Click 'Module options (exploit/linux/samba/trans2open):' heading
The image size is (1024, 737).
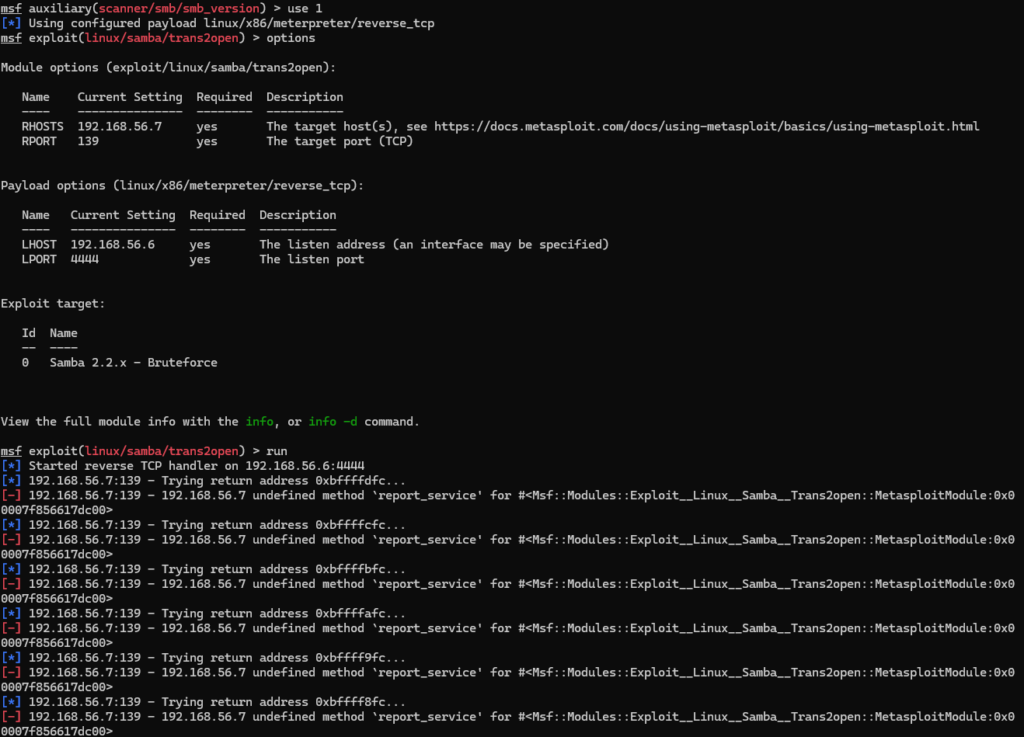coord(168,67)
